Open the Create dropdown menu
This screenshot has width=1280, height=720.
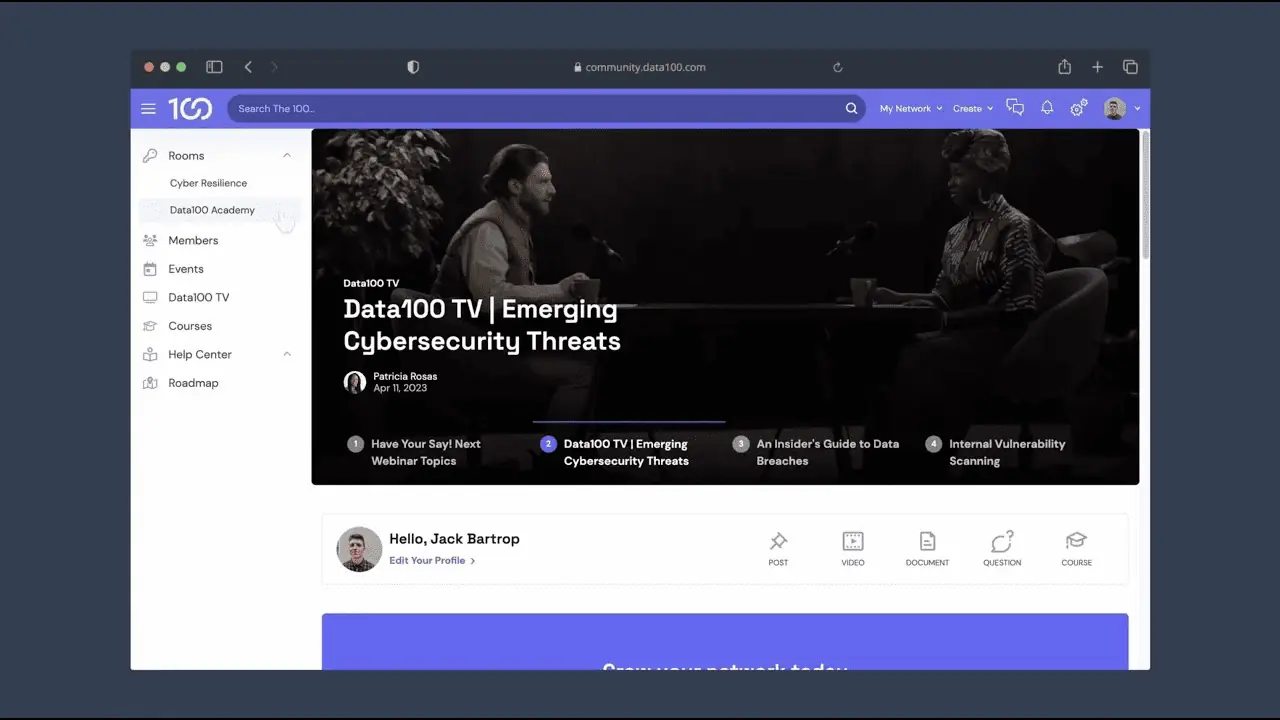[x=972, y=108]
